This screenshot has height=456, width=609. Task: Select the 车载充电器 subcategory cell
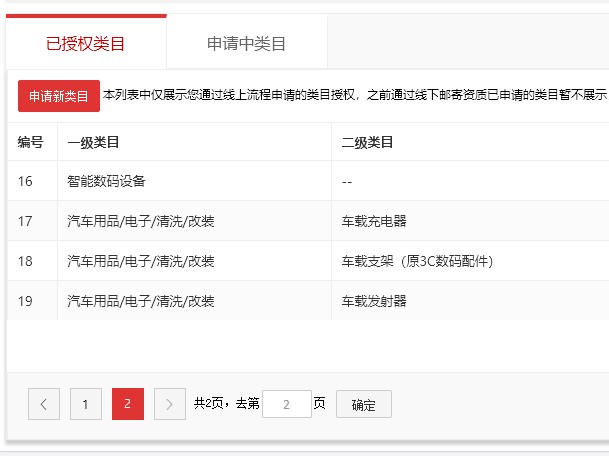pos(470,221)
